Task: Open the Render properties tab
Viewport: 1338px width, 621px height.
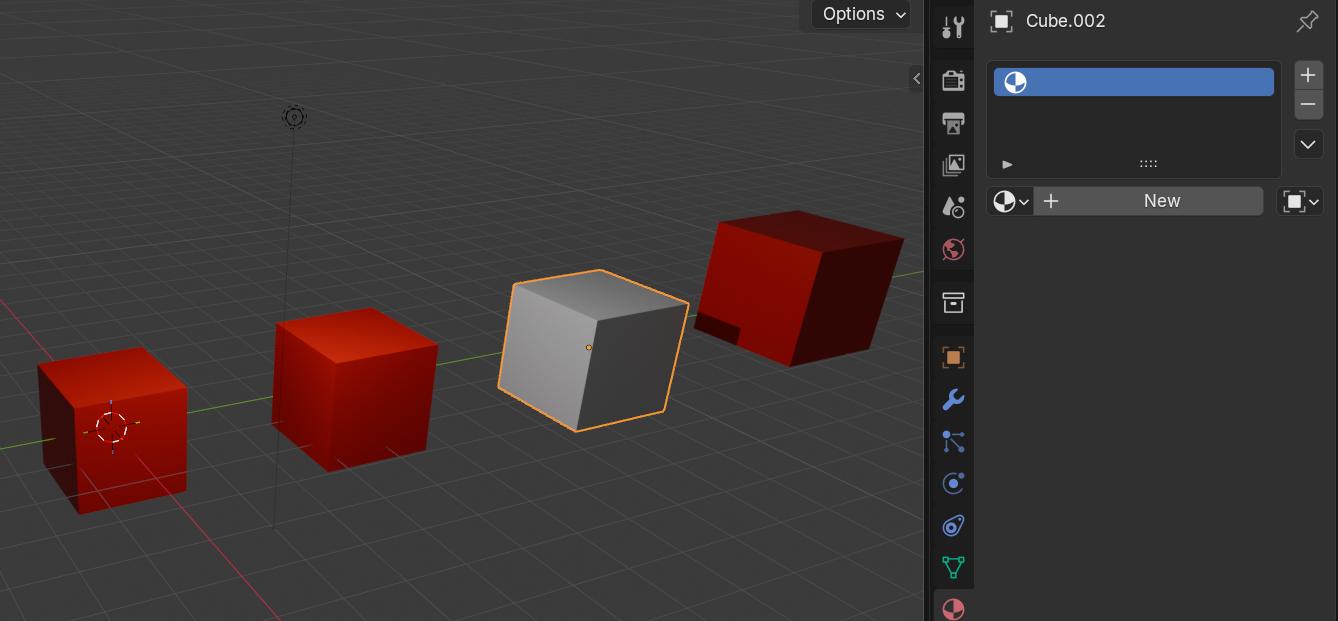Action: [x=953, y=80]
